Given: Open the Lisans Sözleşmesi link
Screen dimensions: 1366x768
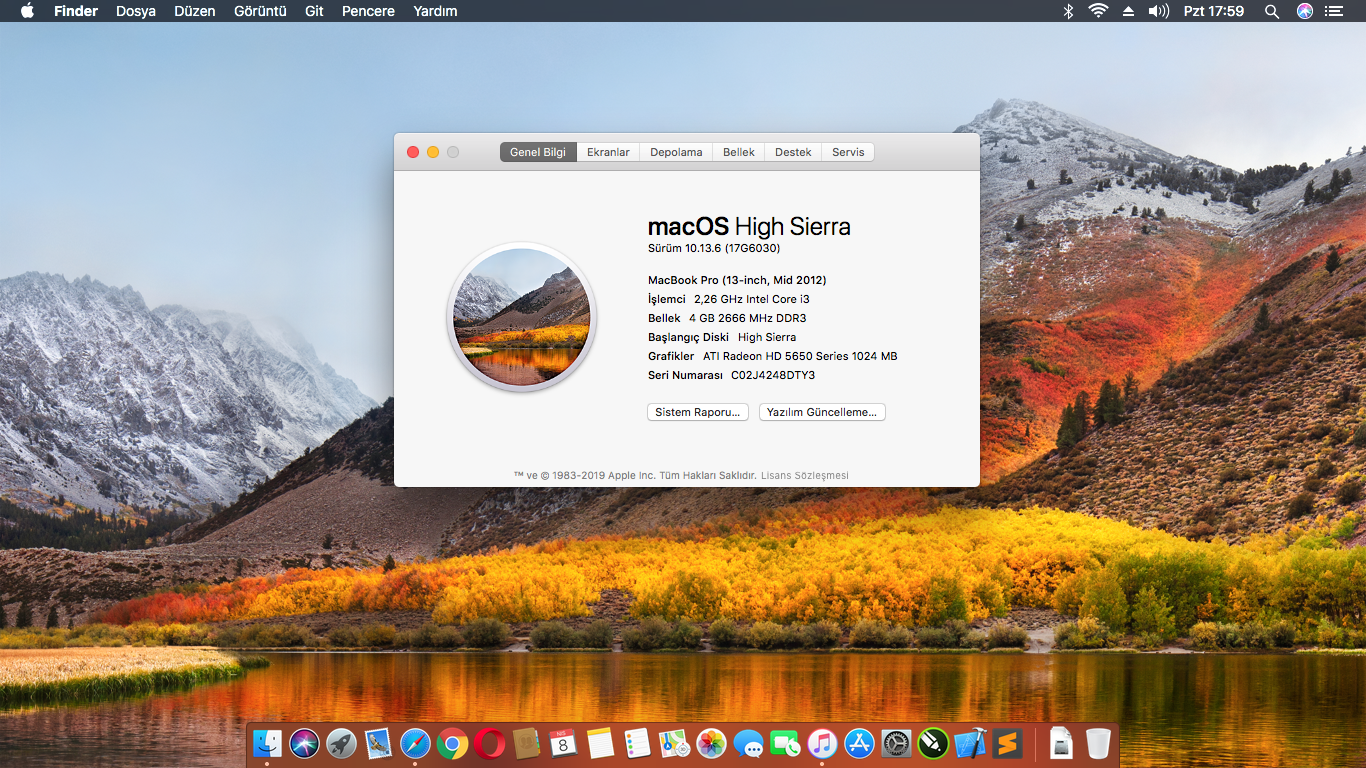Looking at the screenshot, I should pos(804,475).
